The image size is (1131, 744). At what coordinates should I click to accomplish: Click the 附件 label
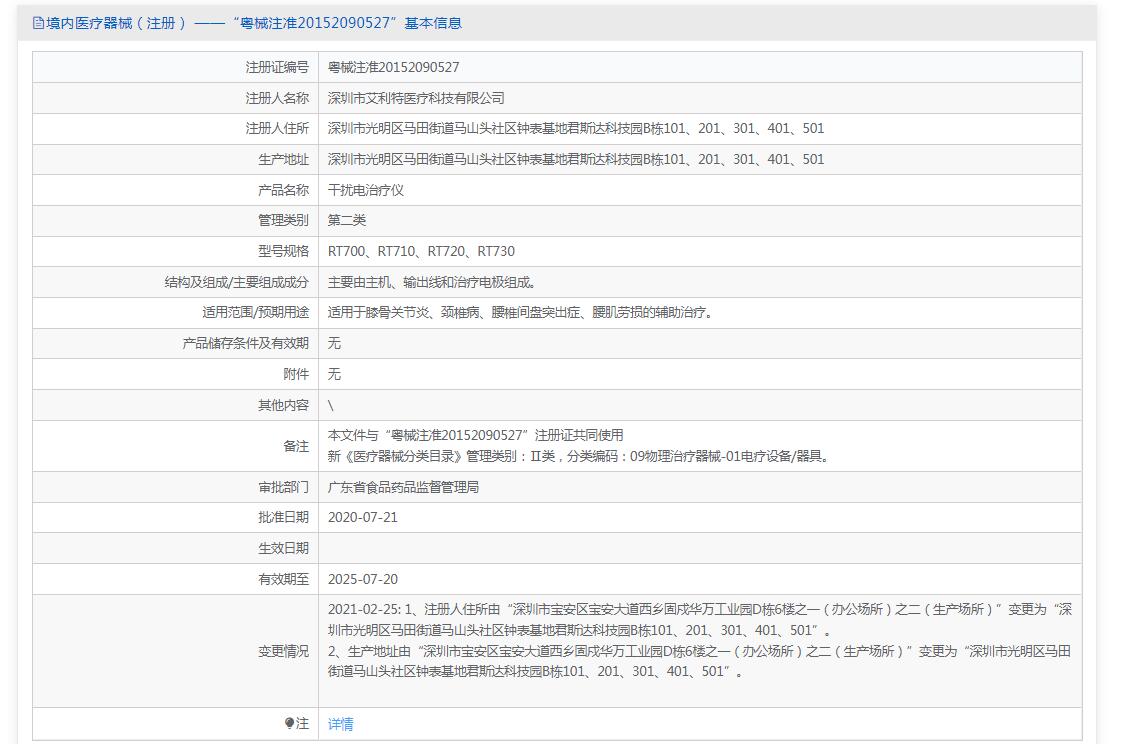click(296, 374)
